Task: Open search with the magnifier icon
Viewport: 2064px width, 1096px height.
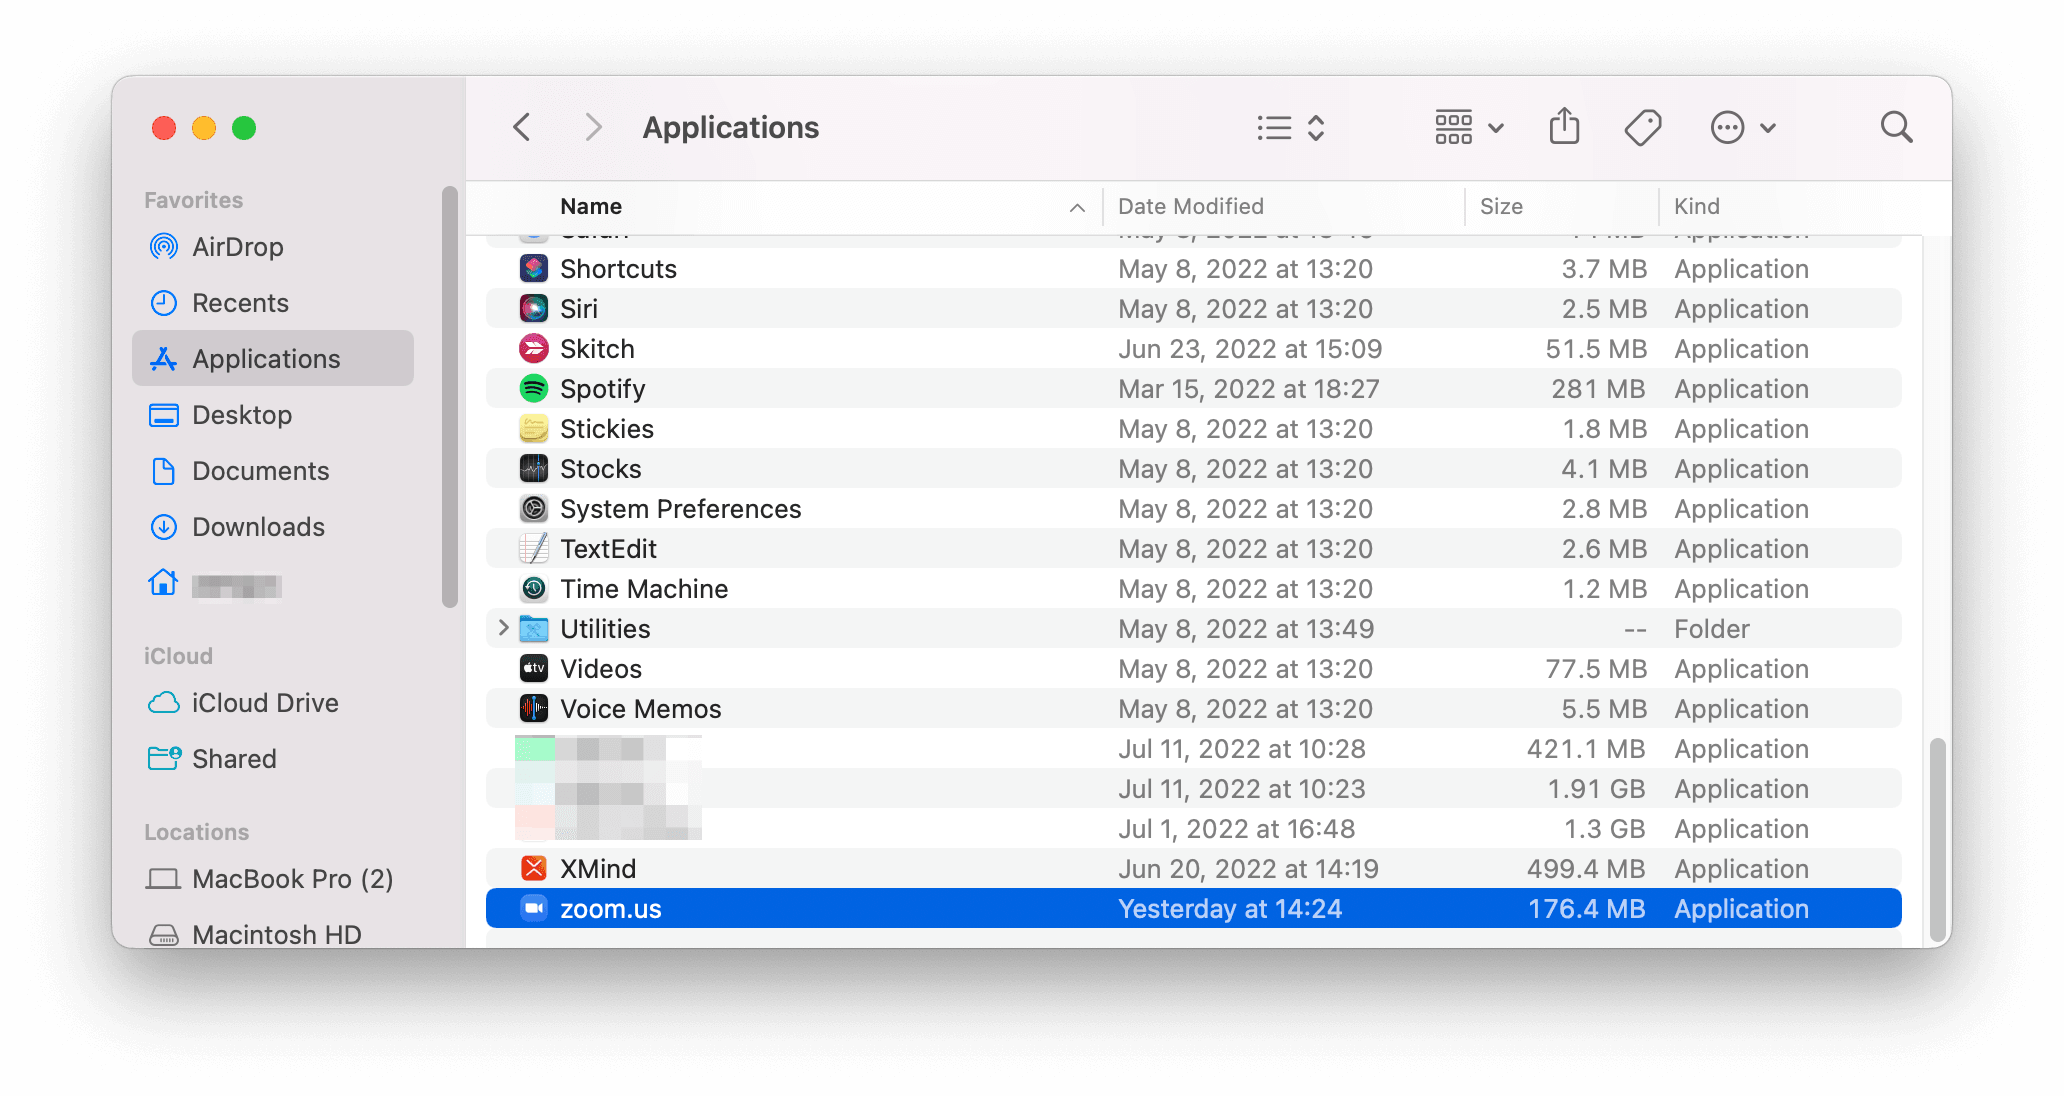Action: point(1896,127)
